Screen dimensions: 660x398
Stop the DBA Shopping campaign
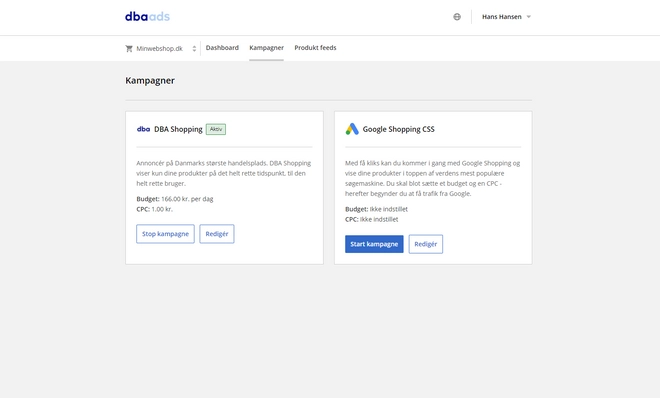coord(165,234)
